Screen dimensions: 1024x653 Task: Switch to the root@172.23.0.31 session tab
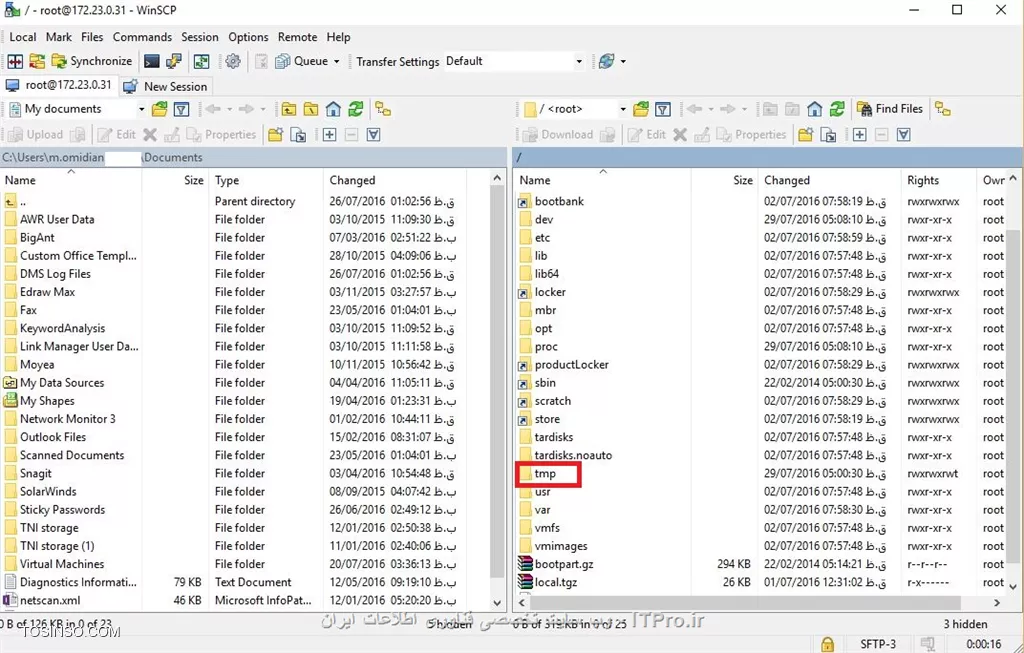coord(59,86)
